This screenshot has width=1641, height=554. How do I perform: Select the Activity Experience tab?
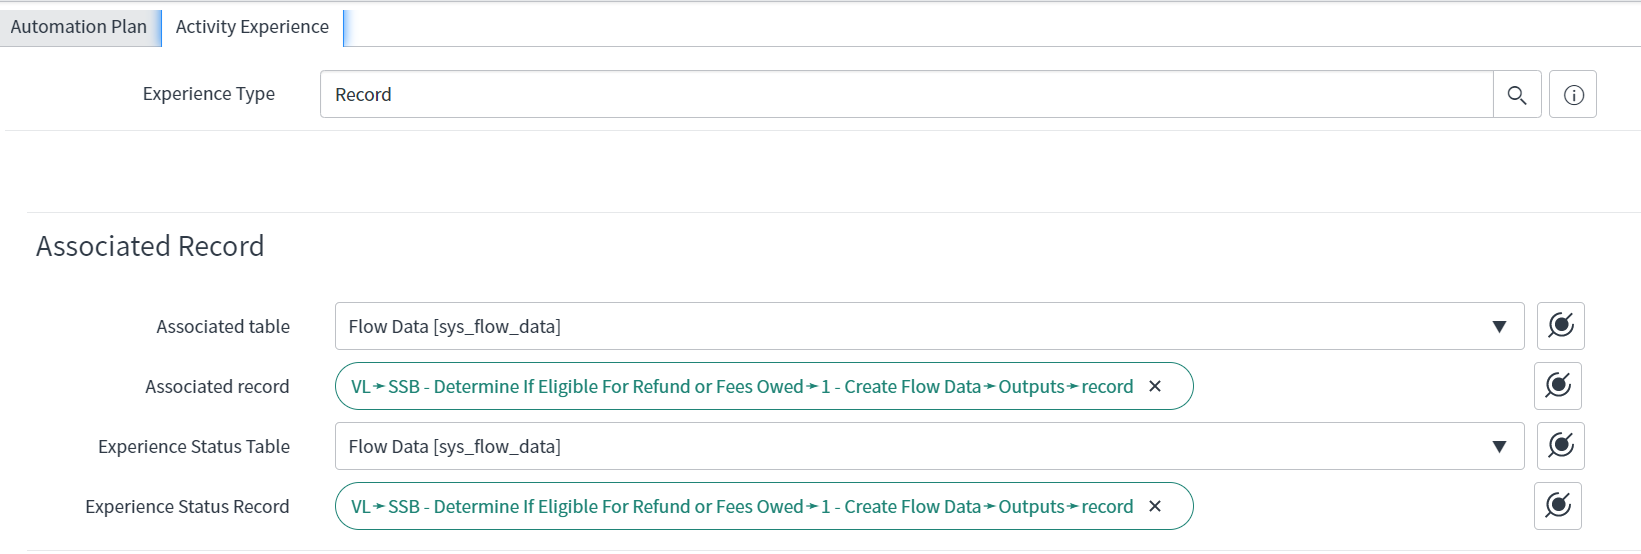pos(252,27)
